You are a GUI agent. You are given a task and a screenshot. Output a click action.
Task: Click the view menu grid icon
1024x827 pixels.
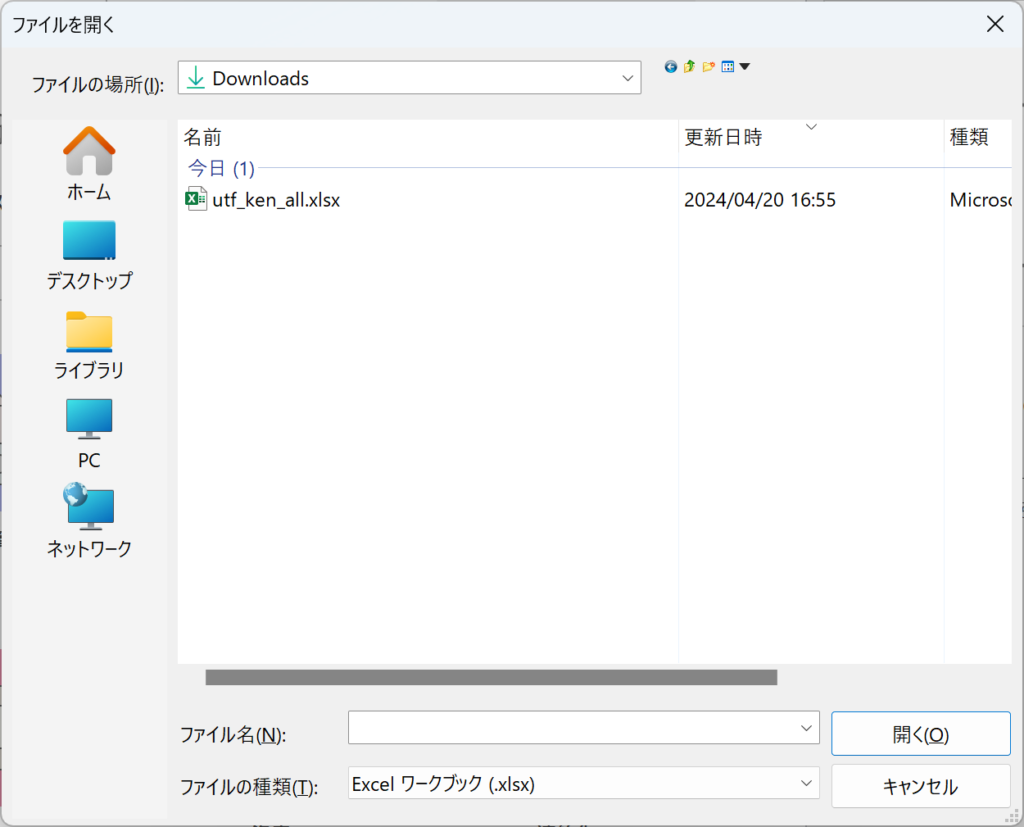point(728,67)
